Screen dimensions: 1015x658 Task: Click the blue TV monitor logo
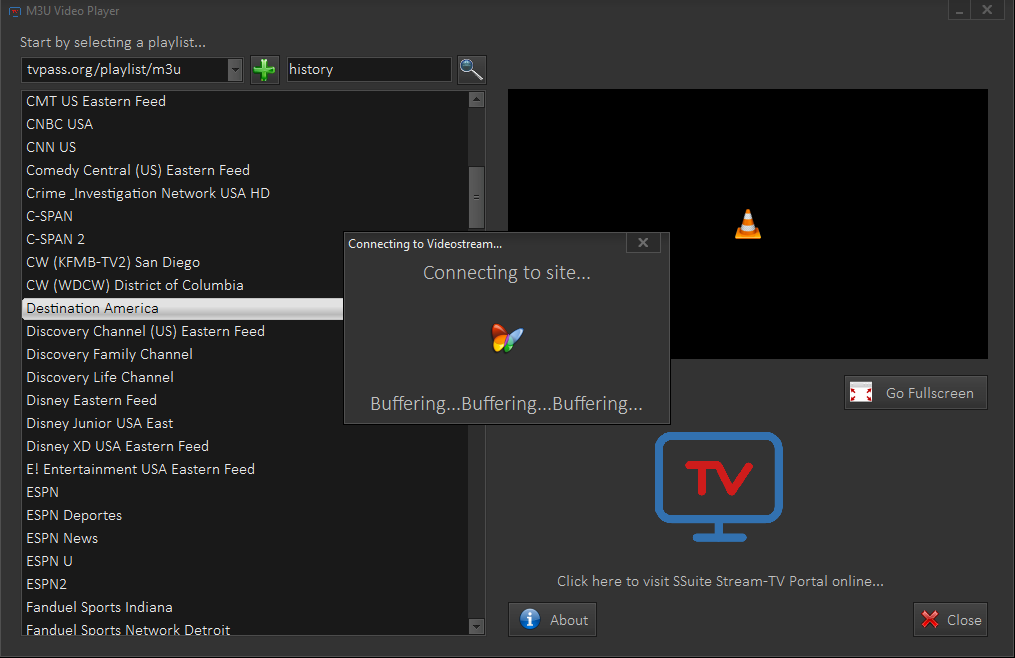coord(718,486)
